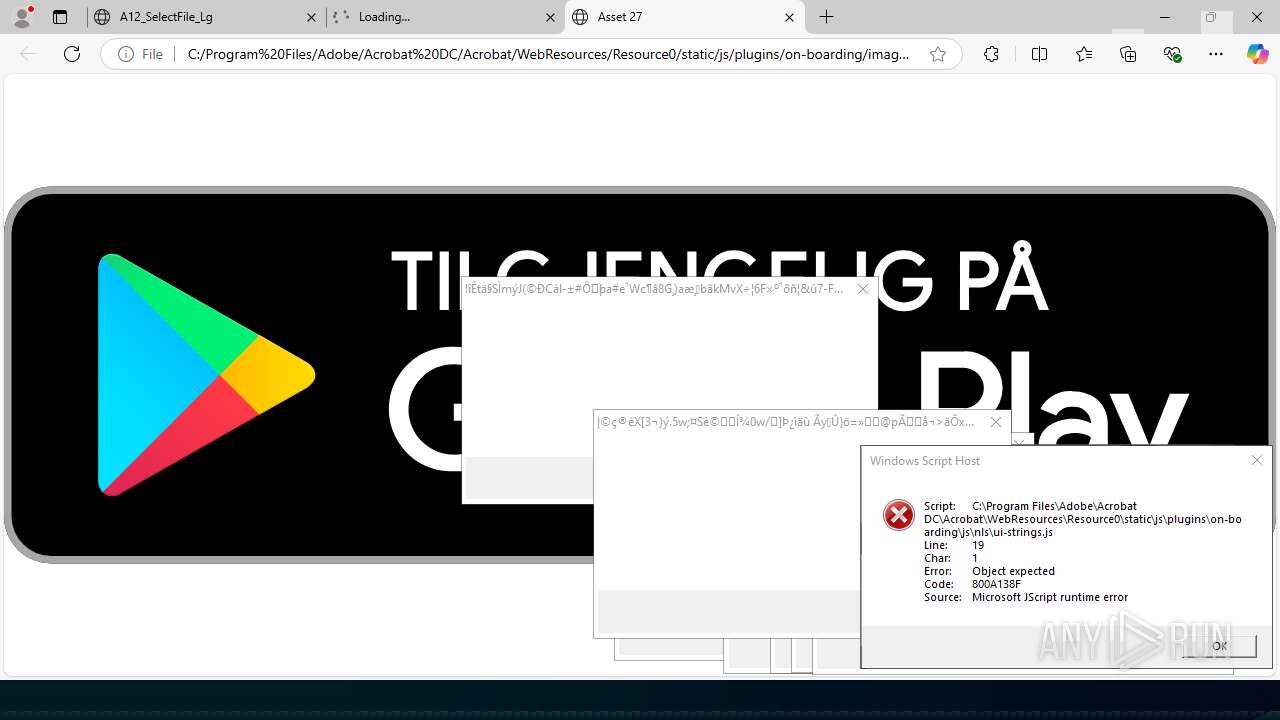Close the upper garbled-title dialog
Viewport: 1280px width, 720px height.
(x=863, y=289)
